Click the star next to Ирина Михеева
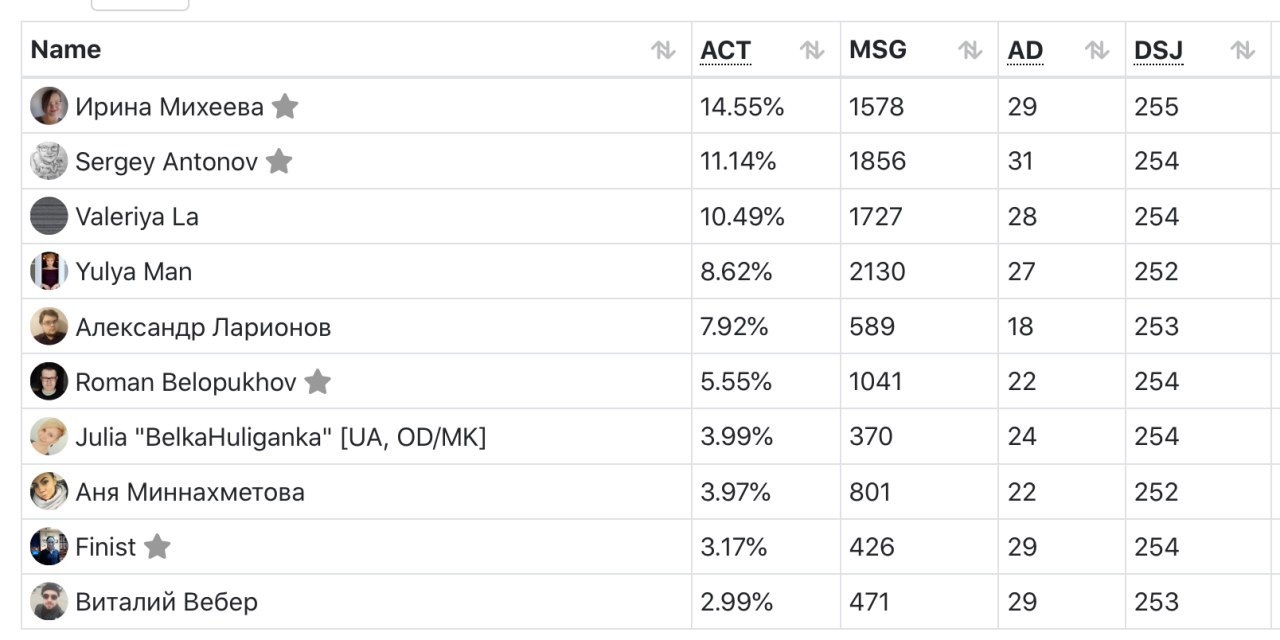 coord(285,106)
